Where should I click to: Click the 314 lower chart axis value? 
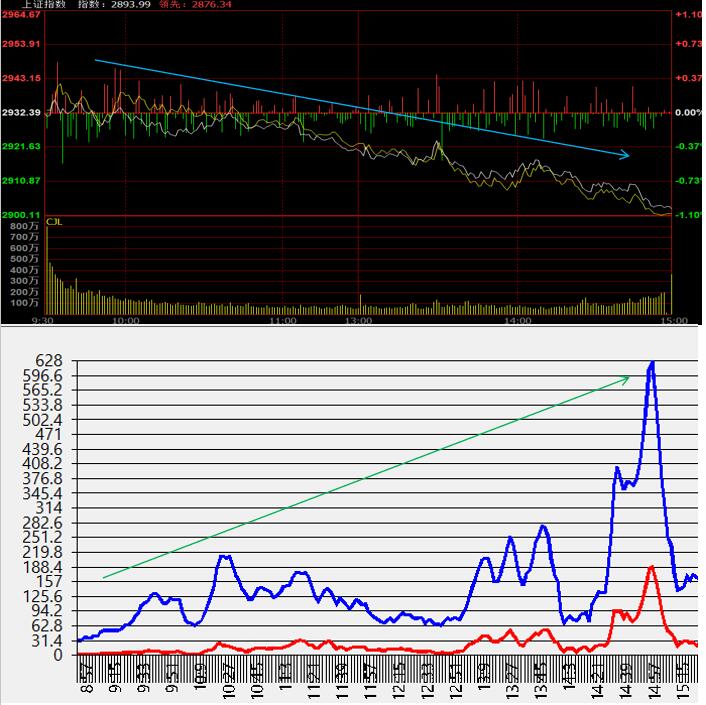click(x=49, y=508)
